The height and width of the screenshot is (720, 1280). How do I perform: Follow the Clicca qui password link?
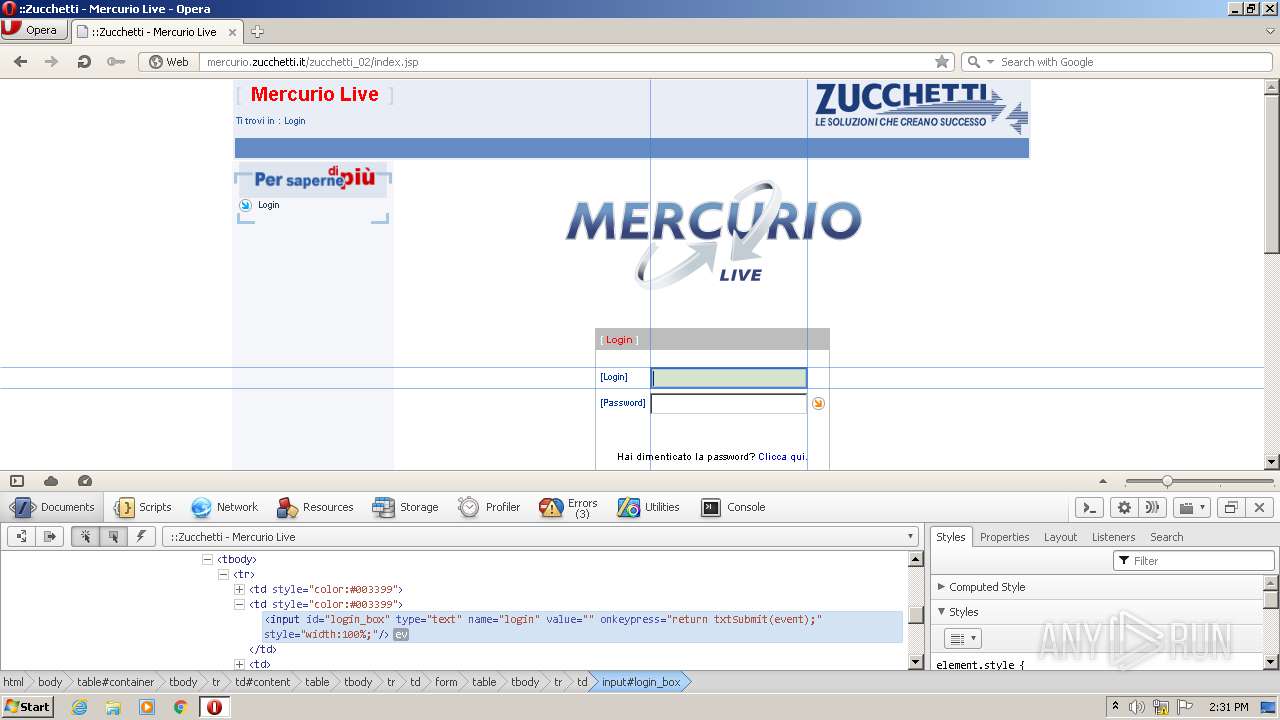[782, 457]
